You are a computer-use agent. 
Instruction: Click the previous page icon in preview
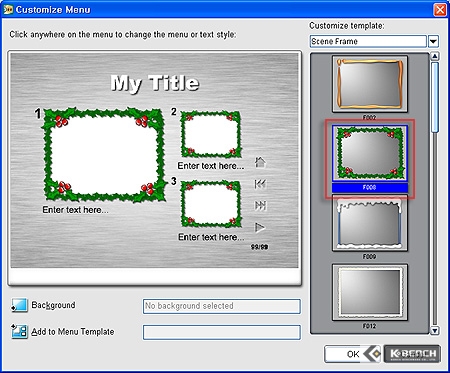pyautogui.click(x=260, y=184)
